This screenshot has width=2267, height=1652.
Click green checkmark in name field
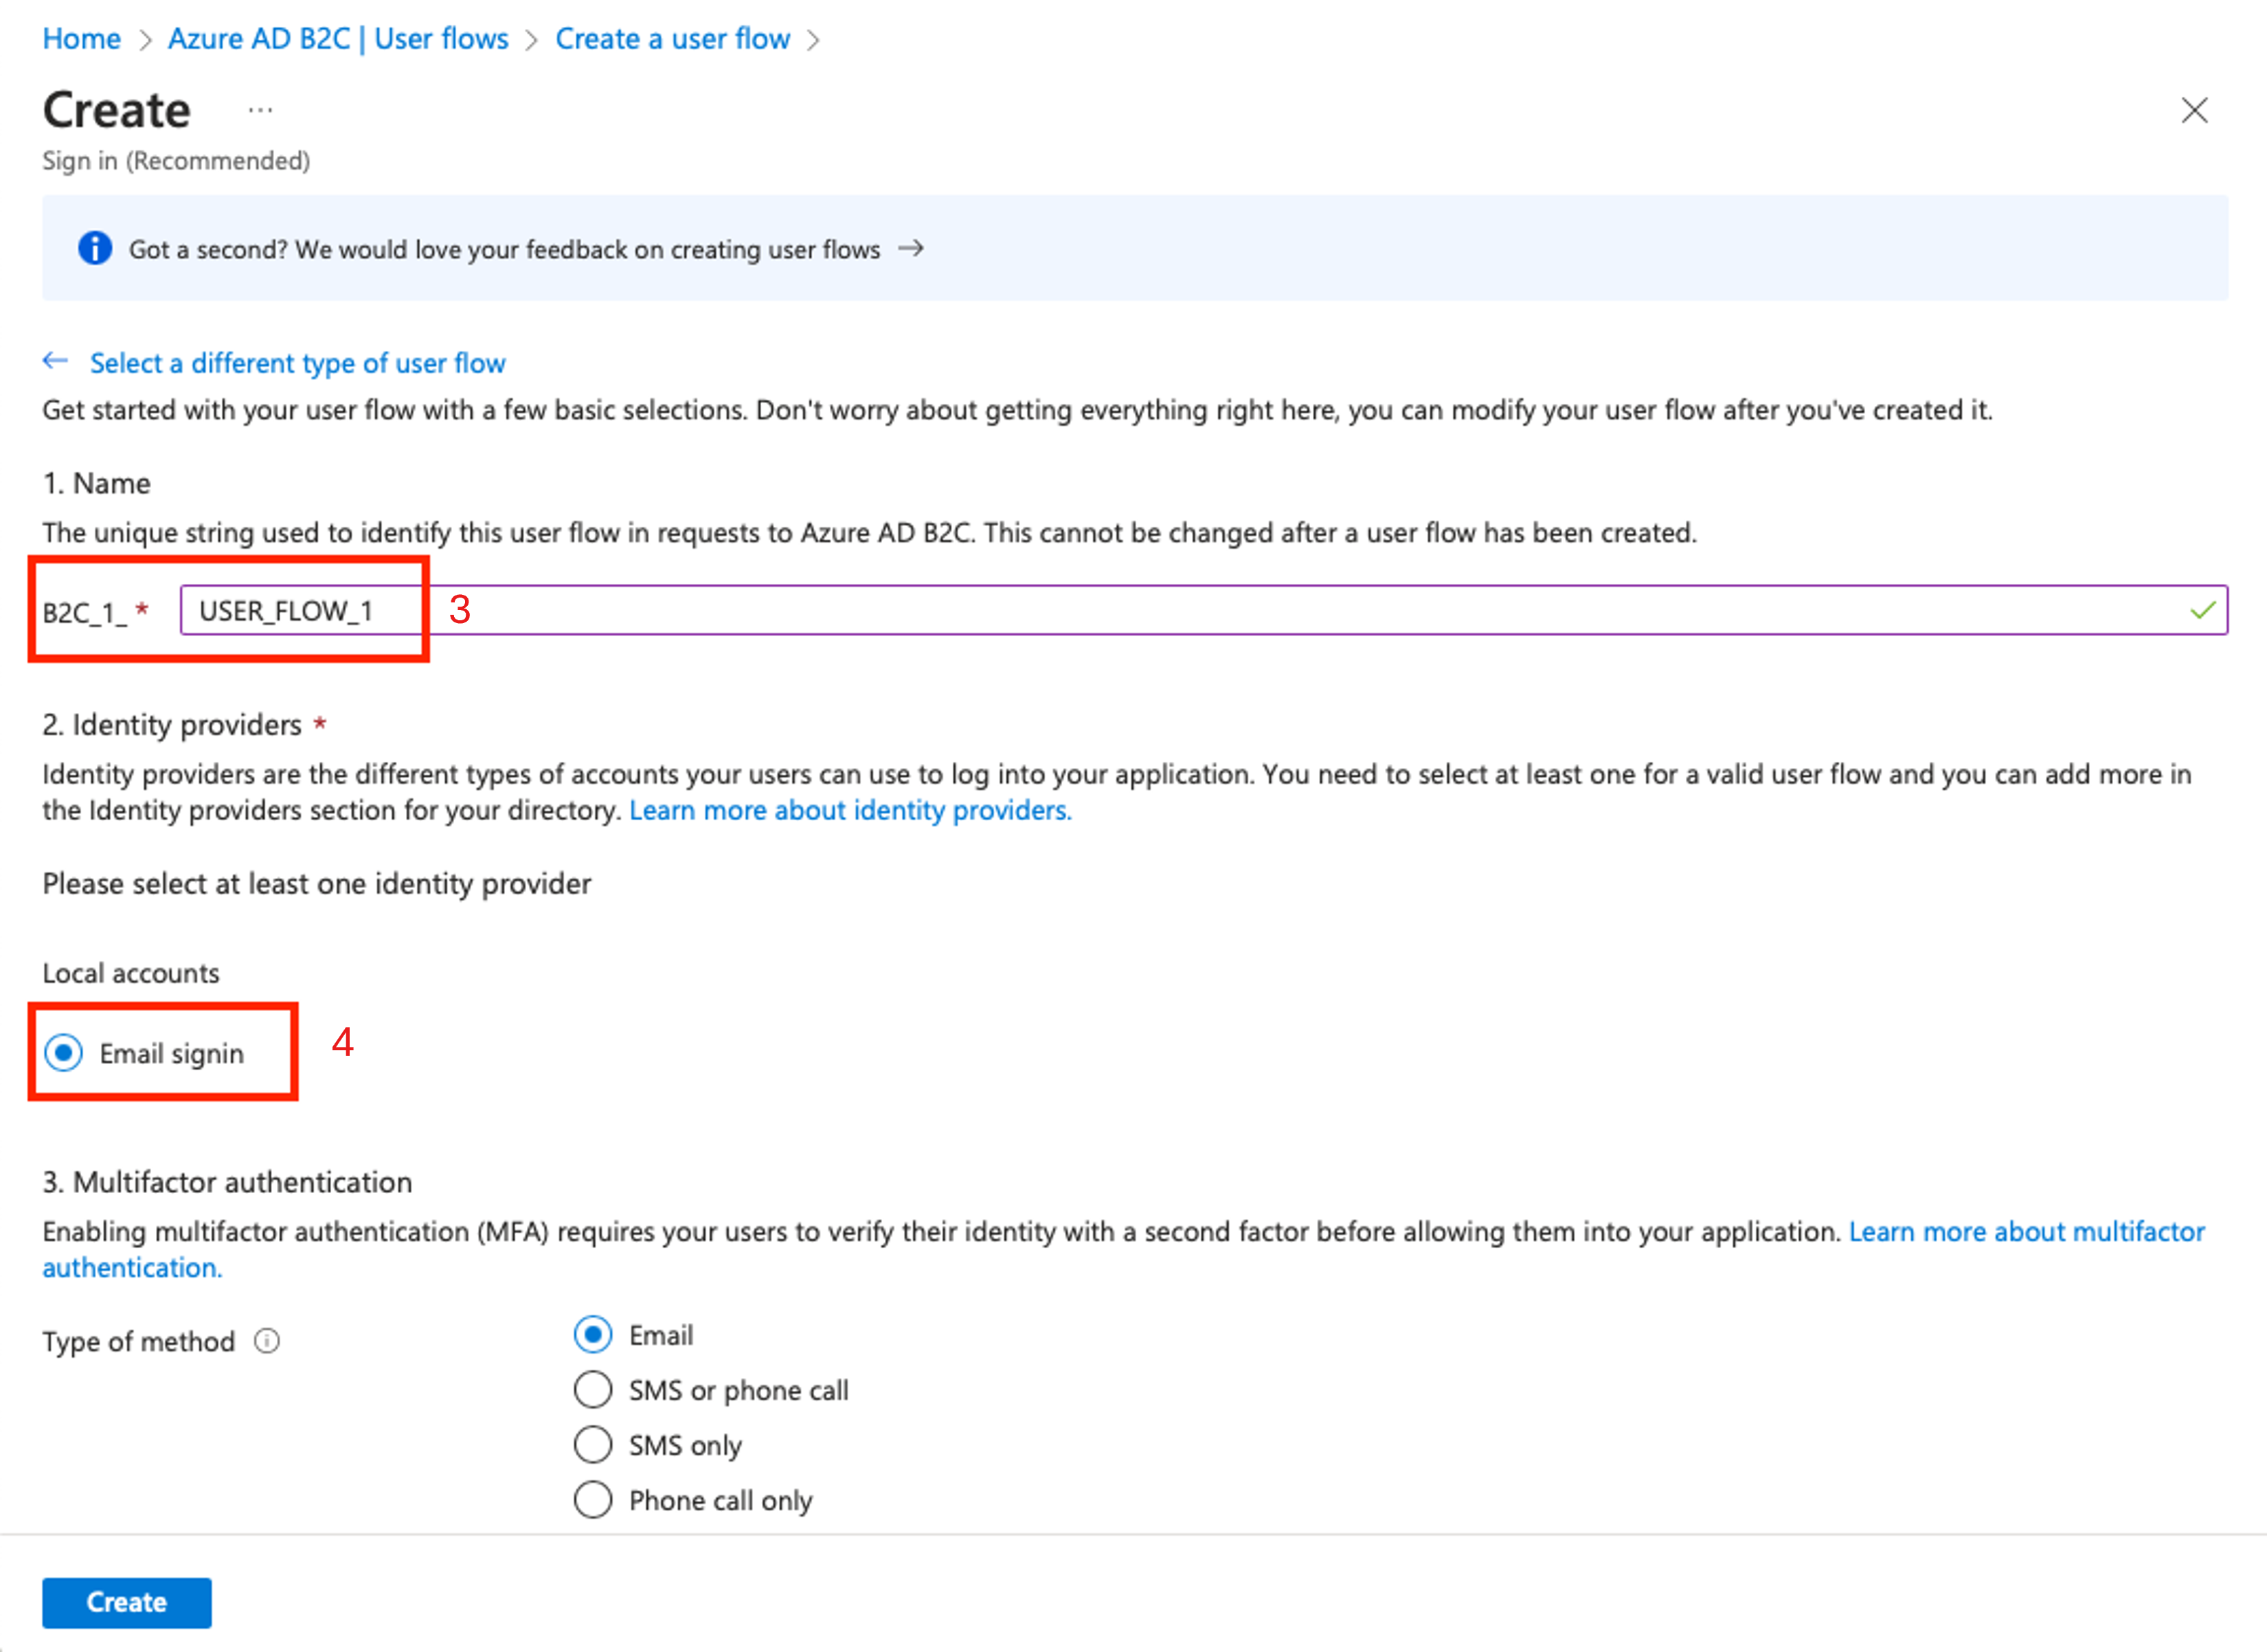[x=2202, y=610]
